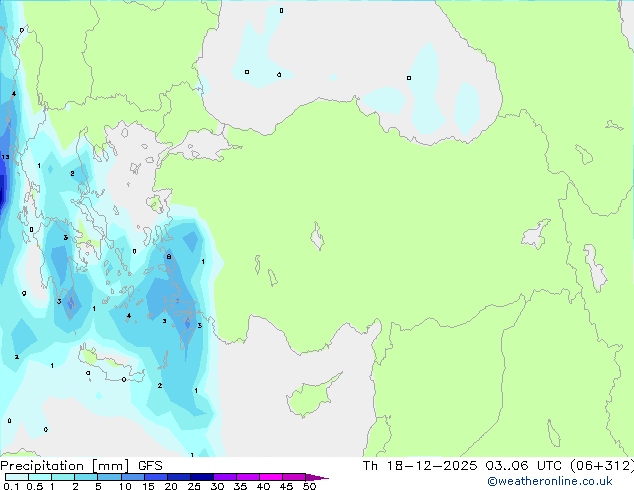Click the "20" legend label

click(x=171, y=486)
